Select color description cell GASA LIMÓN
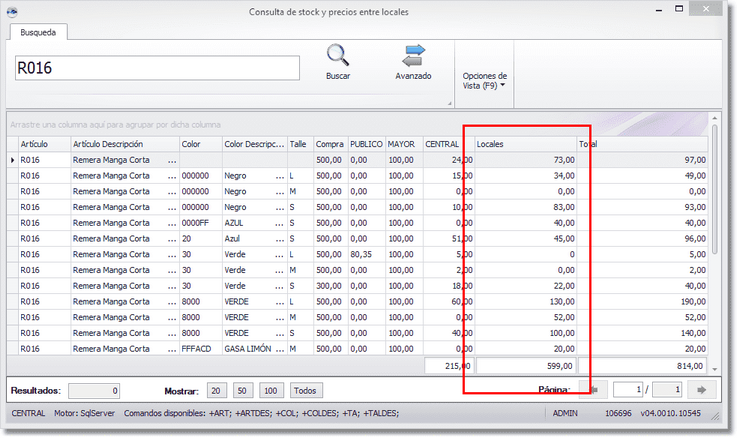 click(255, 349)
